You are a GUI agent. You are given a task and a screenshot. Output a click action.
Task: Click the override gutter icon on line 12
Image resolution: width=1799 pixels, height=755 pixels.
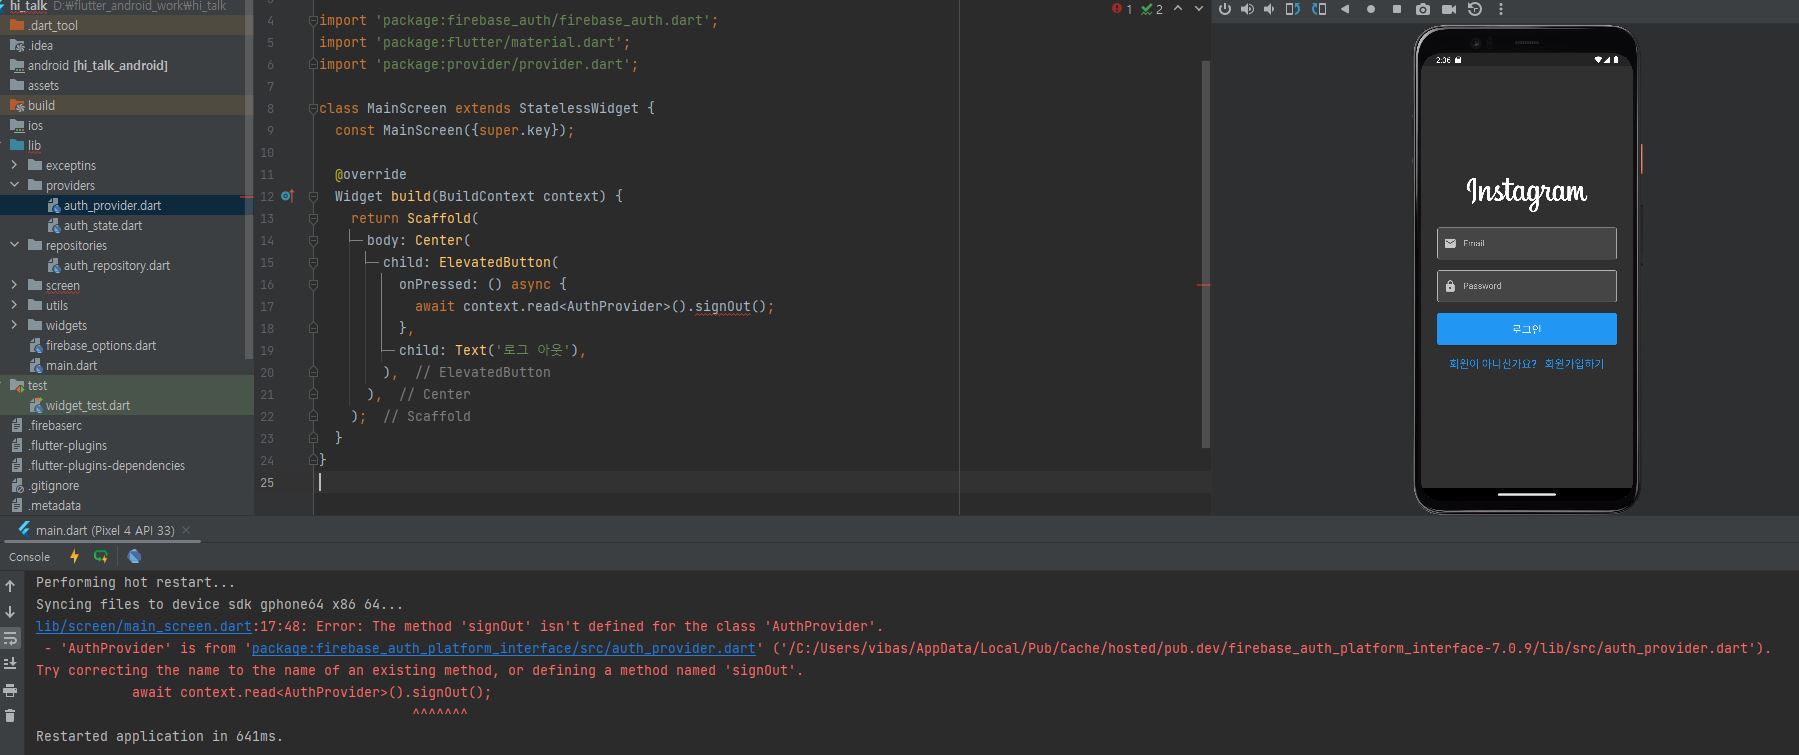coord(287,196)
